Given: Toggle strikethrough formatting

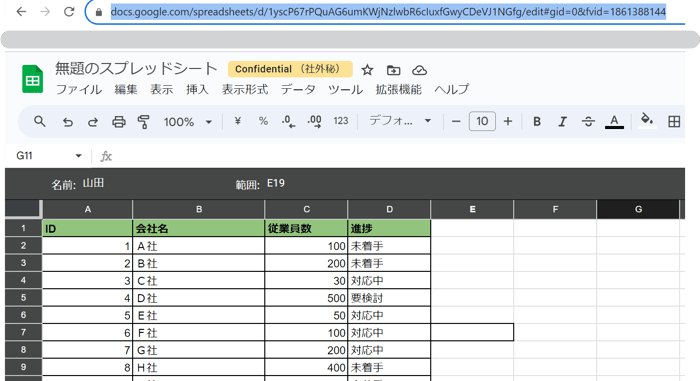Looking at the screenshot, I should (588, 121).
